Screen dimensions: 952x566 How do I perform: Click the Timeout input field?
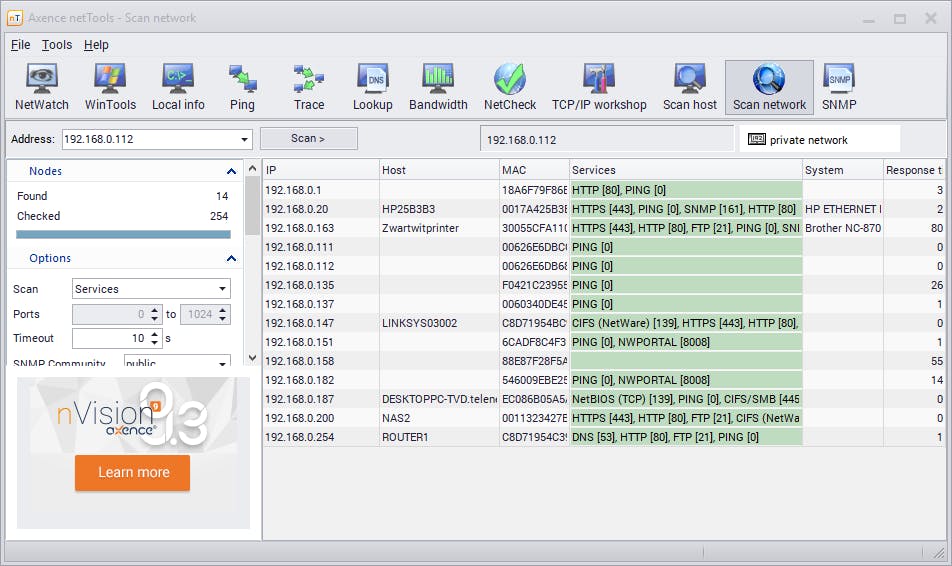coord(110,338)
